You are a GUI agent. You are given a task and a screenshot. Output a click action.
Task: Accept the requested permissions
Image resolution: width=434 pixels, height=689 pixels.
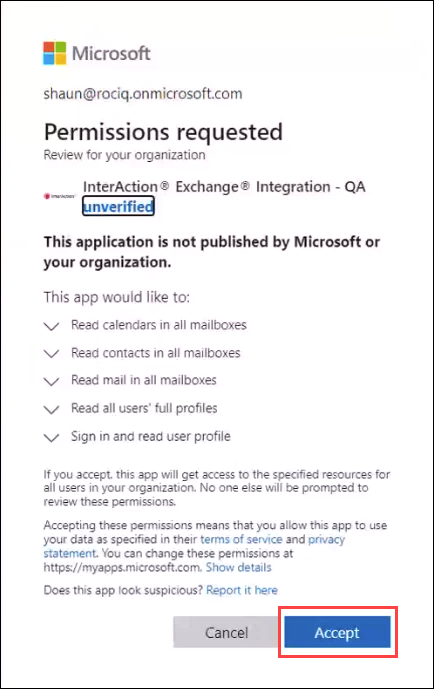[x=337, y=632]
